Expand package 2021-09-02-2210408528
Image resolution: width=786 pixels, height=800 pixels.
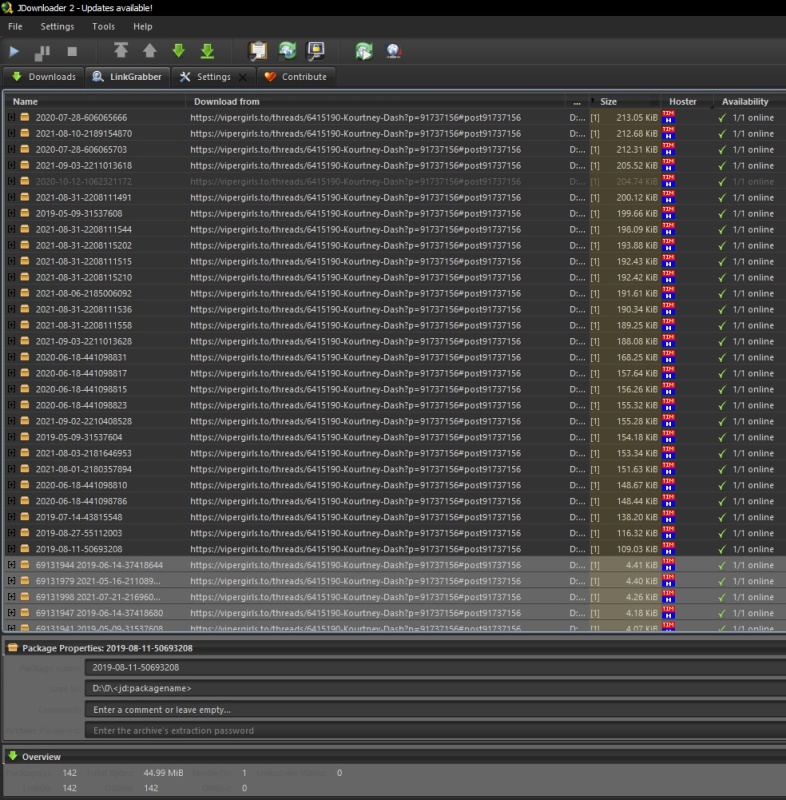pyautogui.click(x=11, y=421)
